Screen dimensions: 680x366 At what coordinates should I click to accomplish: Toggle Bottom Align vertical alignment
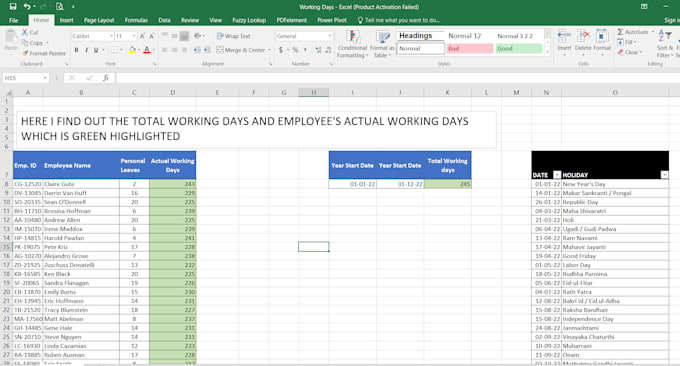coord(184,36)
